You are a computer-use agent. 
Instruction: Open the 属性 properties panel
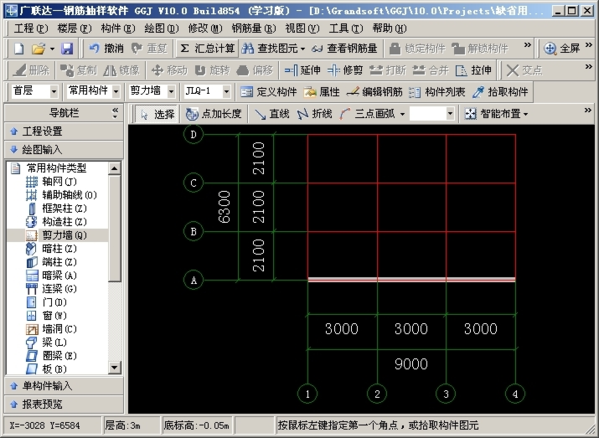point(321,92)
